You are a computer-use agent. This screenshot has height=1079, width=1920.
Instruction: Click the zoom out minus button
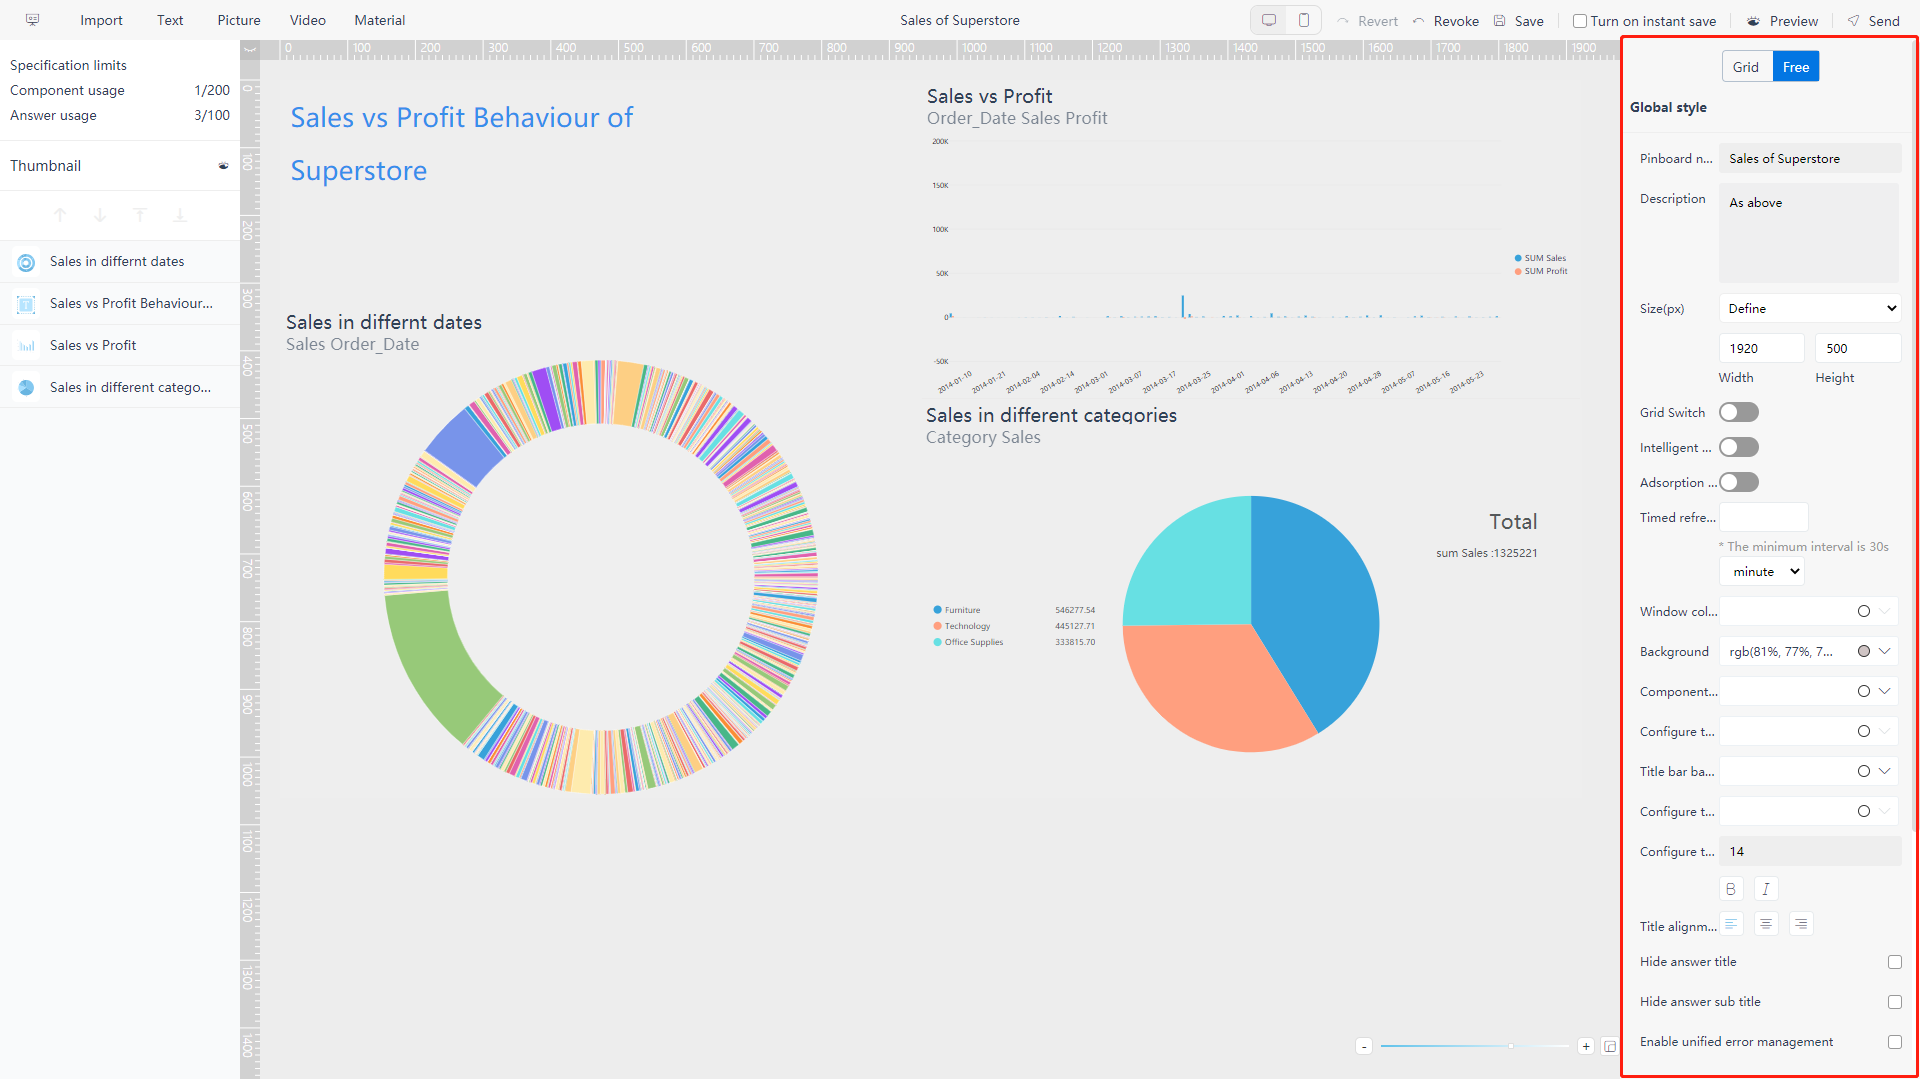pos(1364,1047)
